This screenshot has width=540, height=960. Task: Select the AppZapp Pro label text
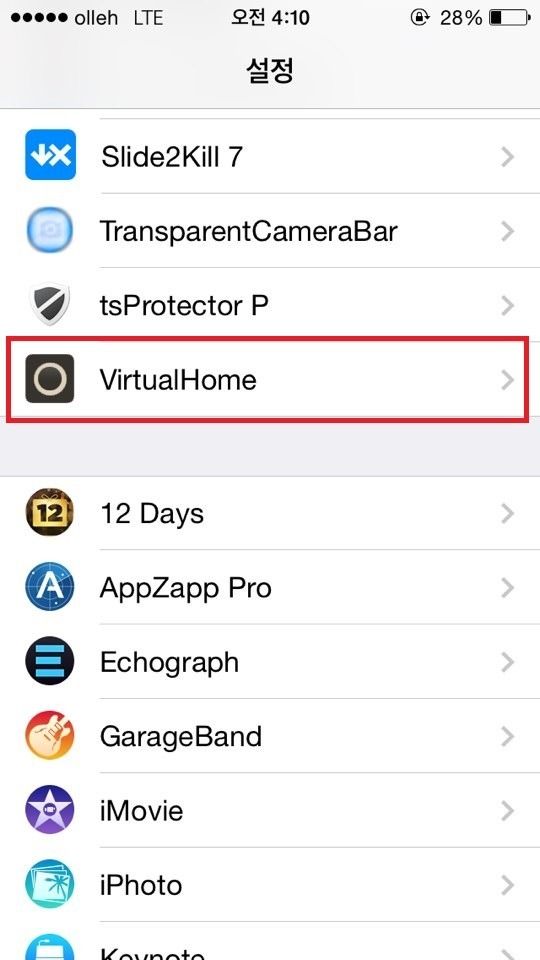click(186, 588)
